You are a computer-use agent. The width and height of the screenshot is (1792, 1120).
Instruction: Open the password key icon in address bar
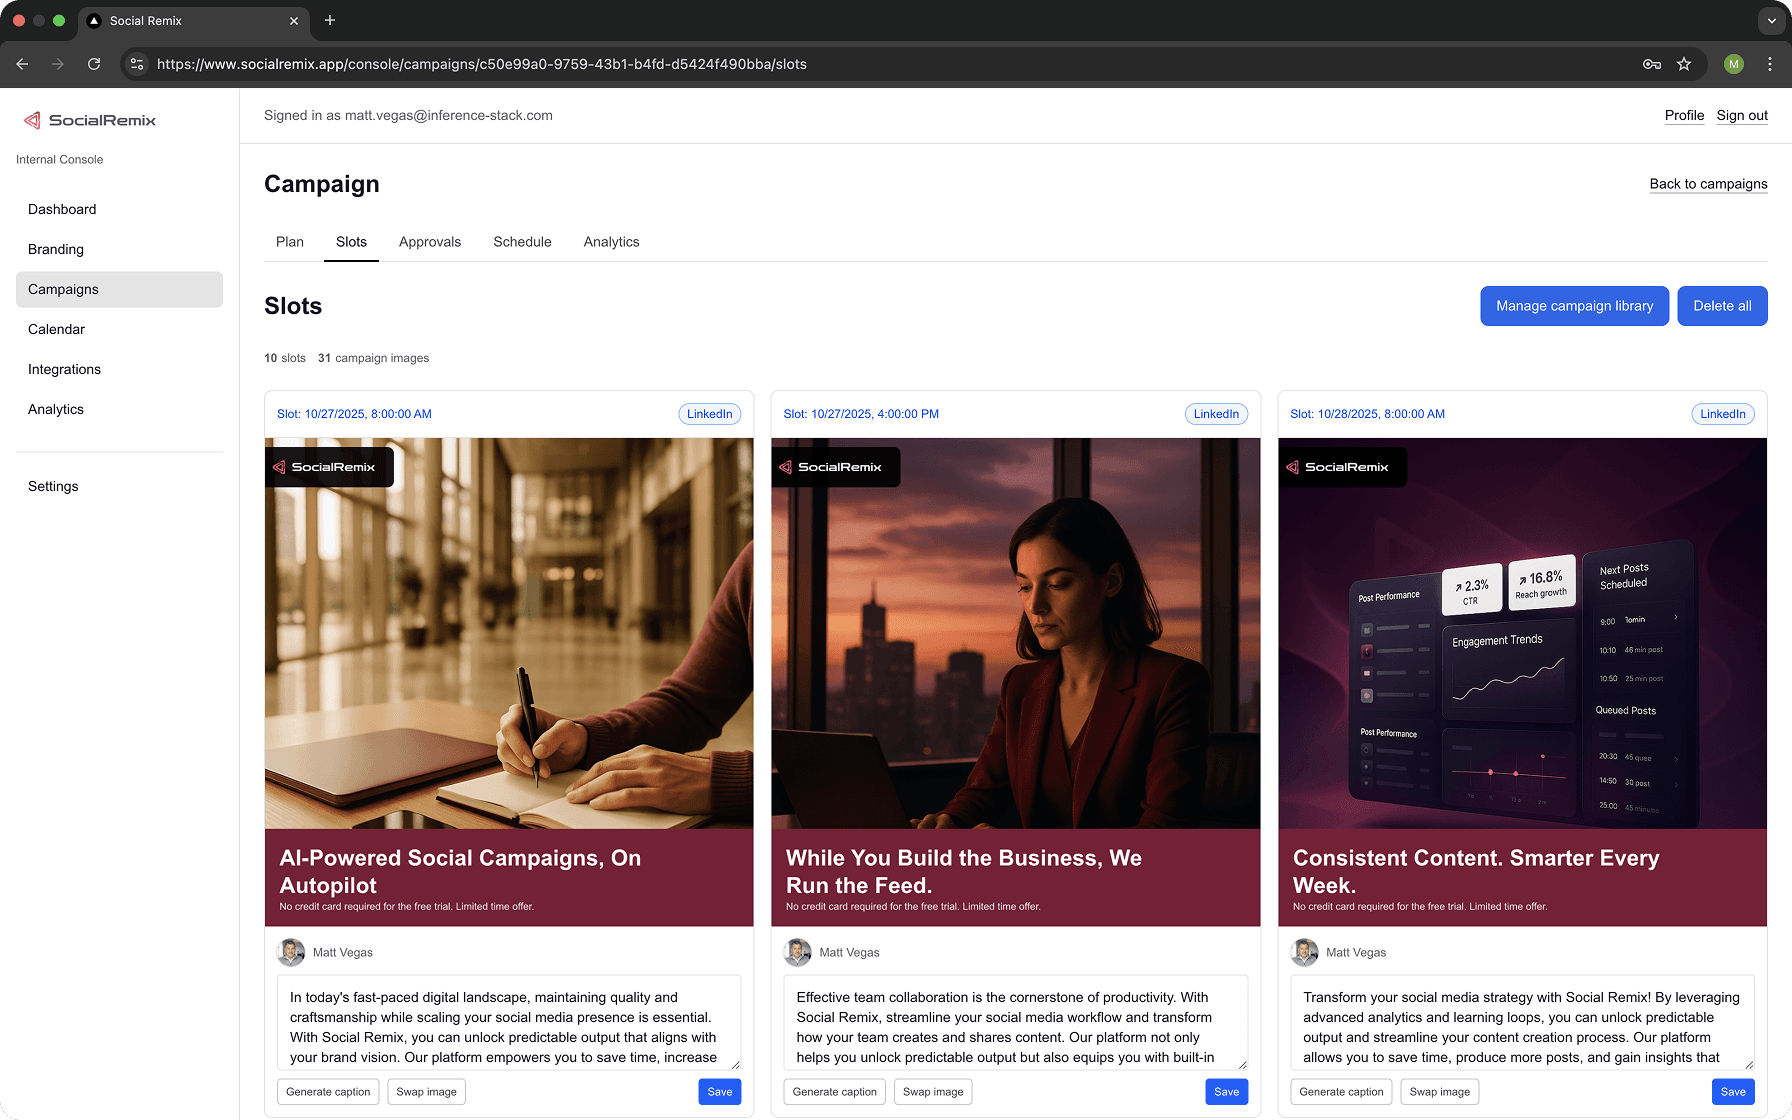pos(1652,64)
